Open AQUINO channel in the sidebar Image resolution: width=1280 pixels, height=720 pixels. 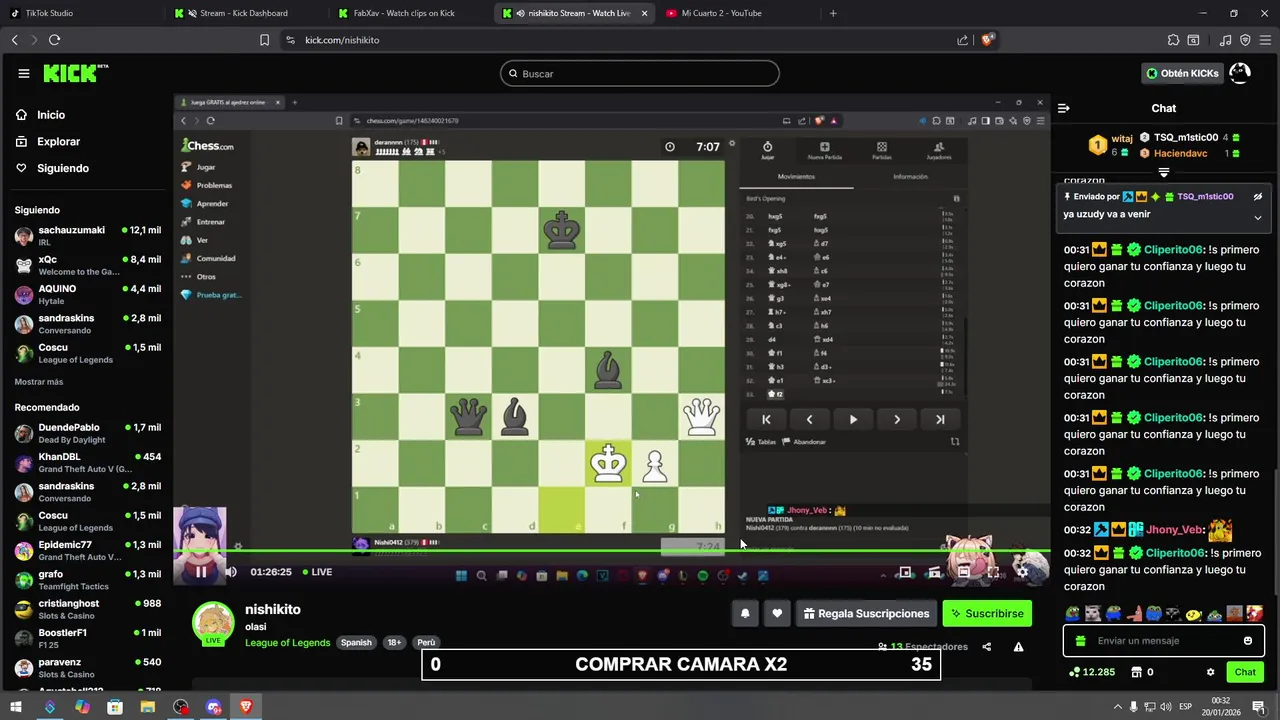point(88,294)
